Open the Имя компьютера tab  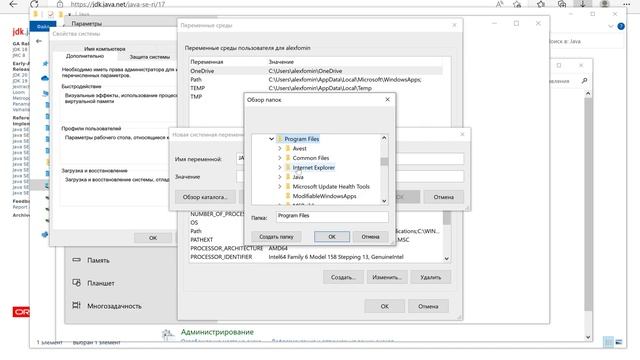point(104,49)
